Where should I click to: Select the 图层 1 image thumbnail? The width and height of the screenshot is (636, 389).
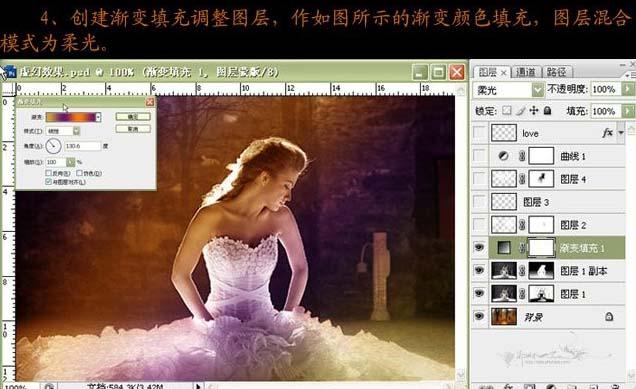tap(504, 294)
